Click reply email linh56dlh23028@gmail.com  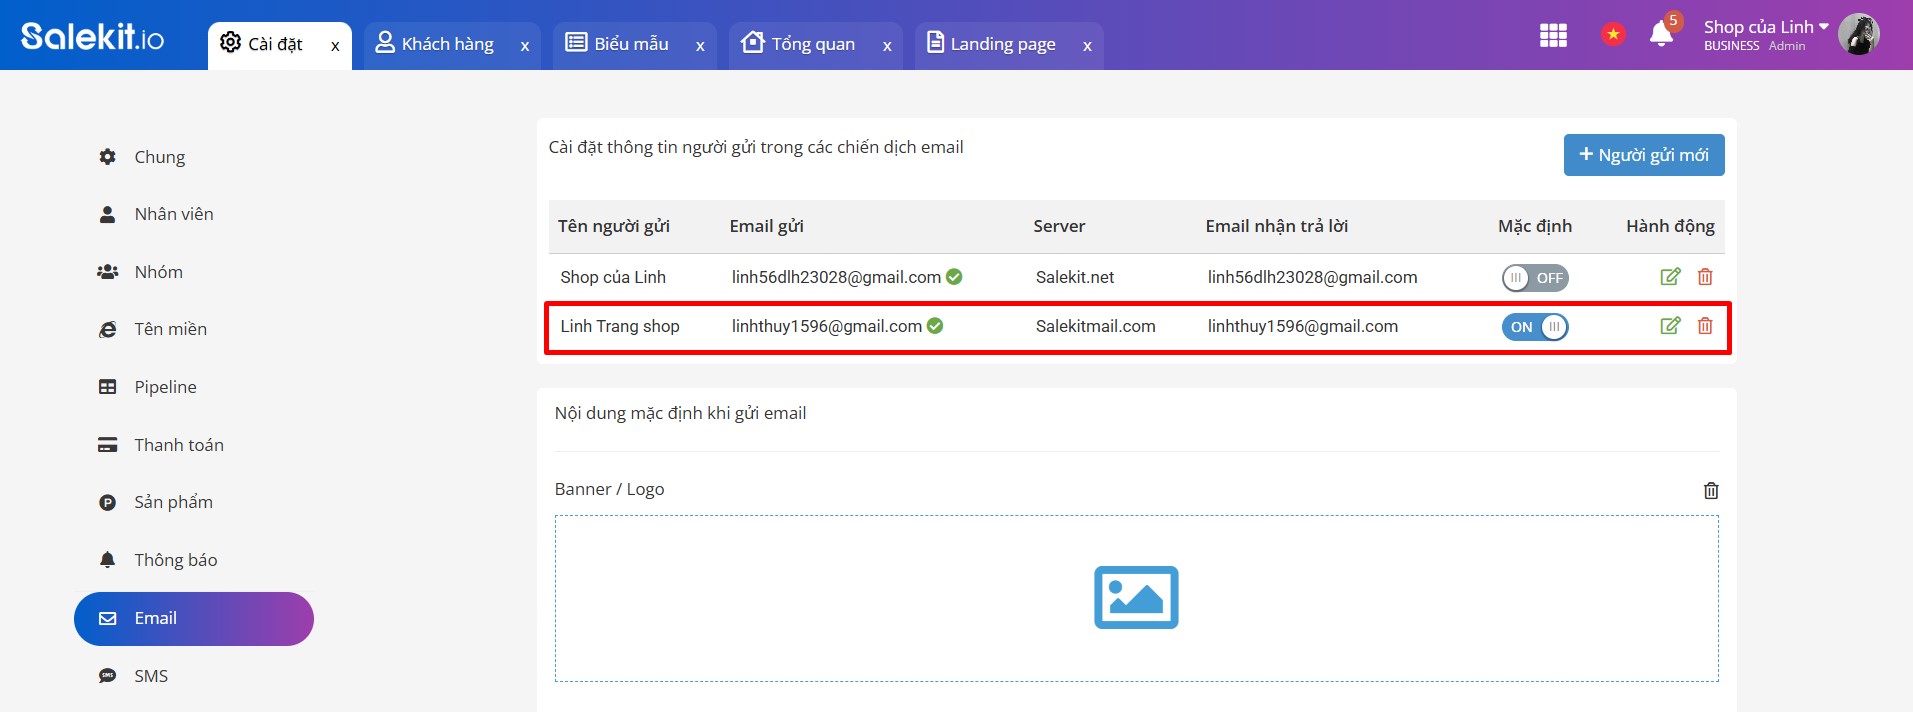coord(1312,277)
